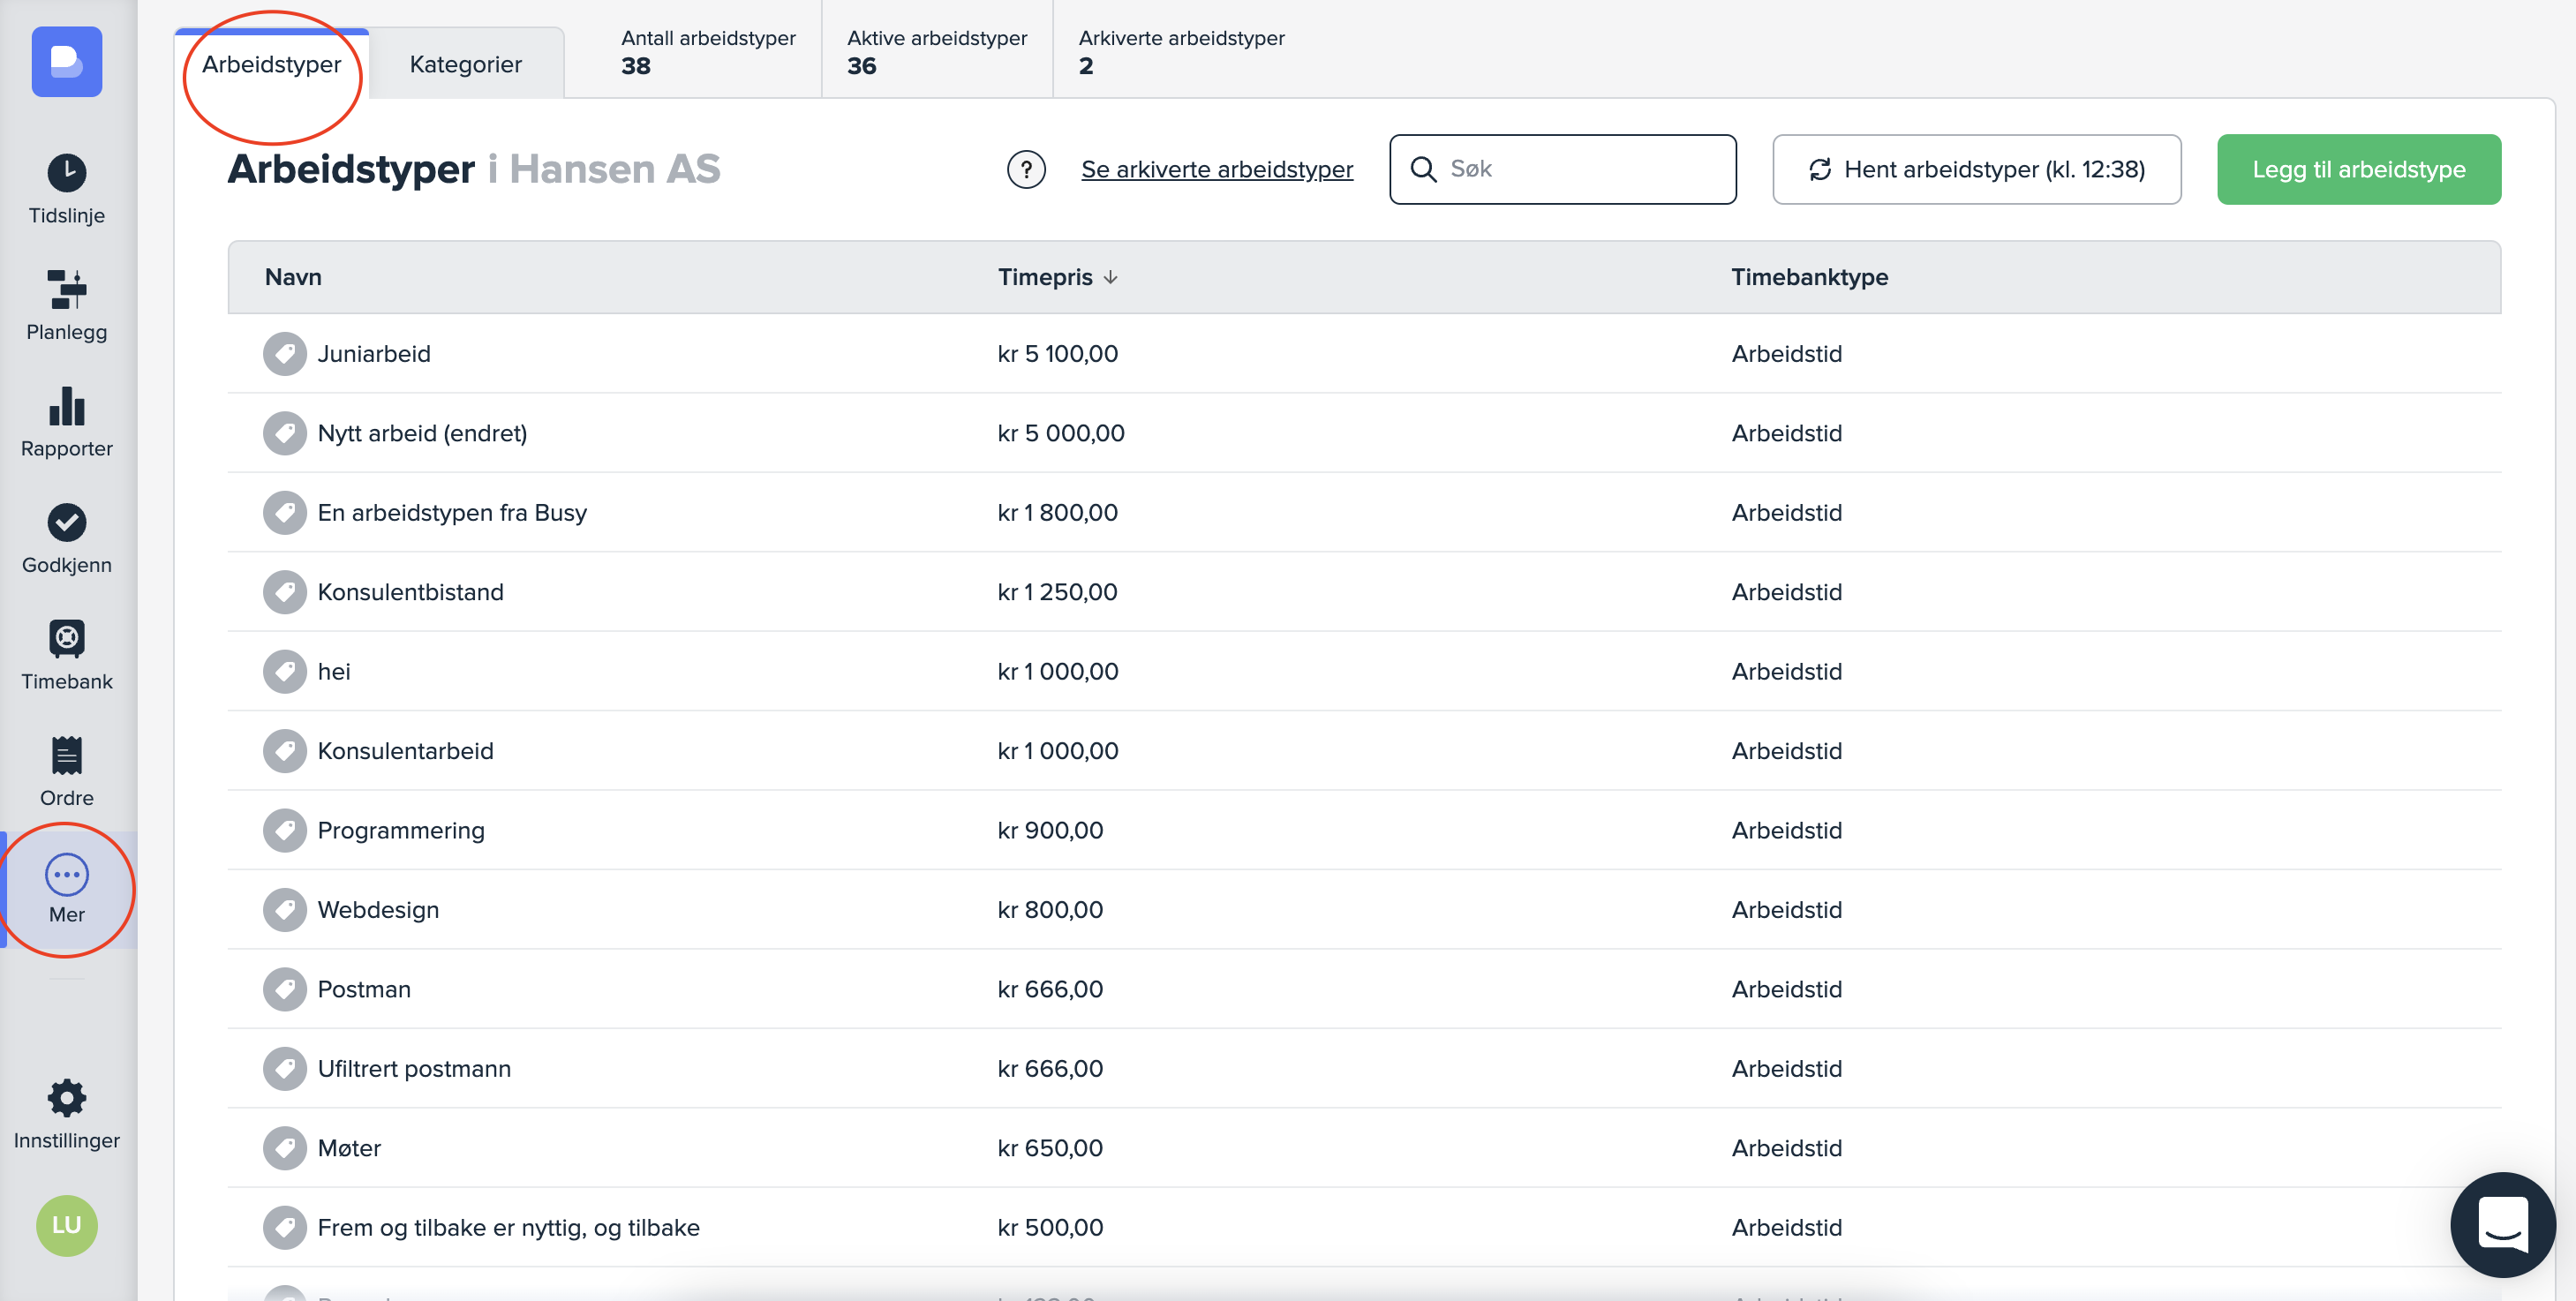This screenshot has width=2576, height=1301.
Task: Sort by Timepris column arrow
Action: (1110, 277)
